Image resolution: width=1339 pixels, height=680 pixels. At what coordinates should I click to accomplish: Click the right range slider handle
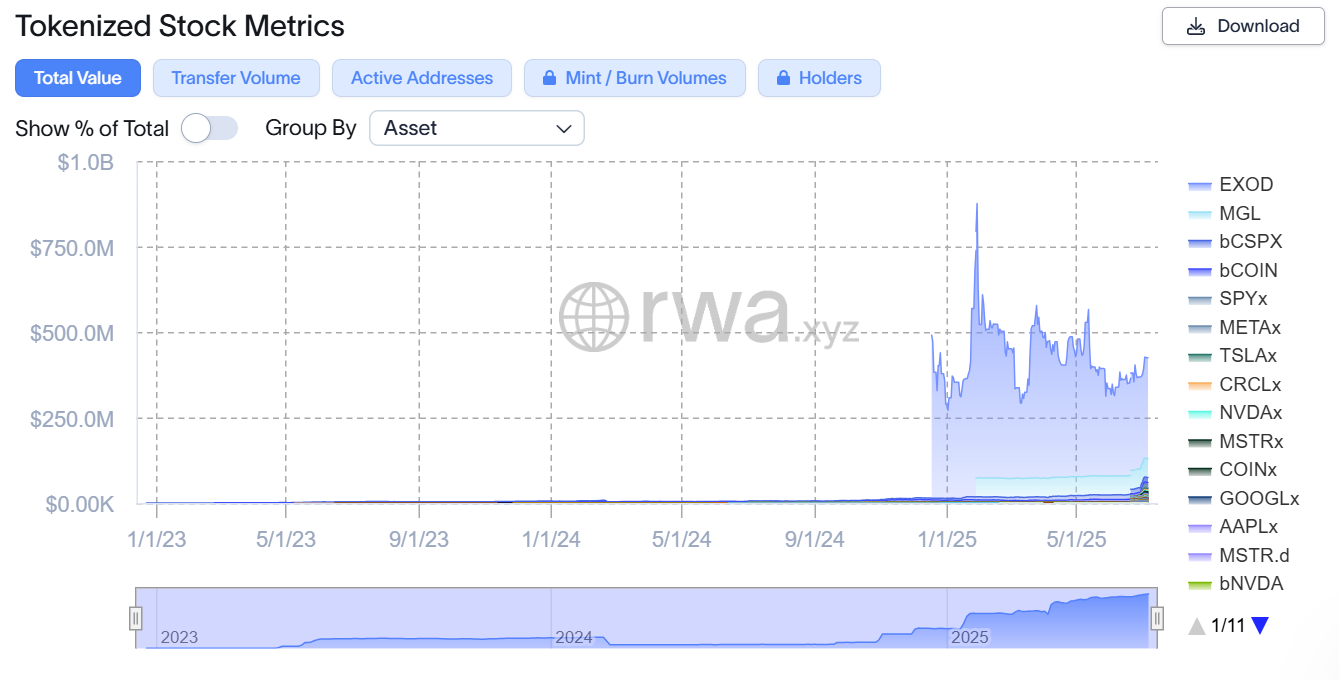point(1157,618)
